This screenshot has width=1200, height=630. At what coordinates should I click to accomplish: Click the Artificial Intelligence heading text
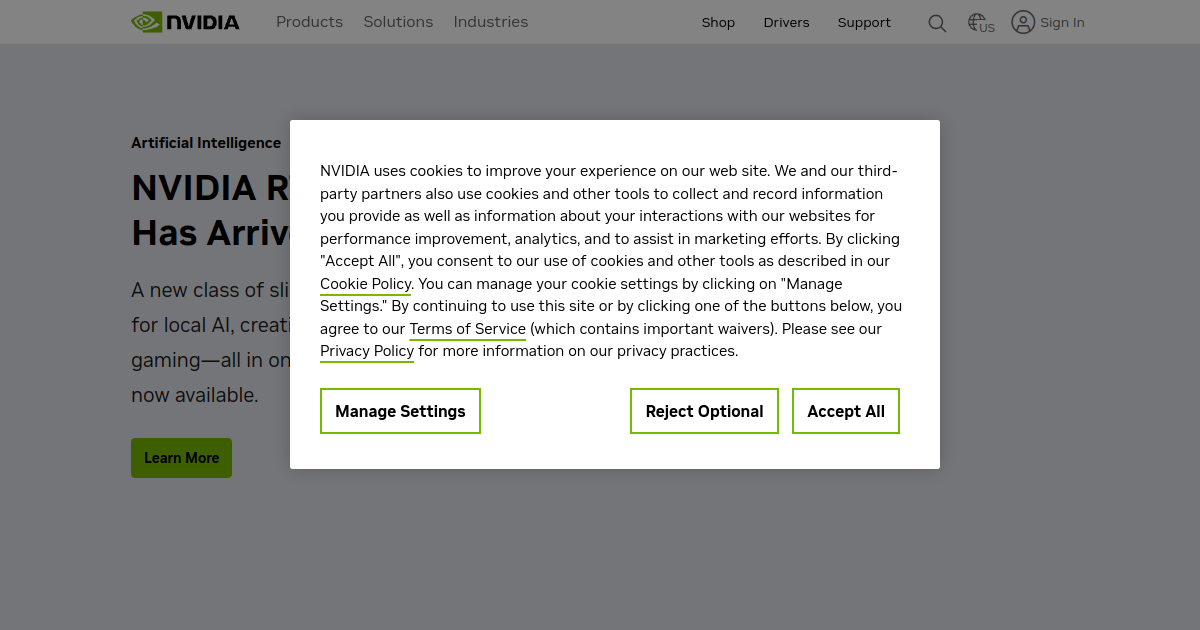(206, 143)
